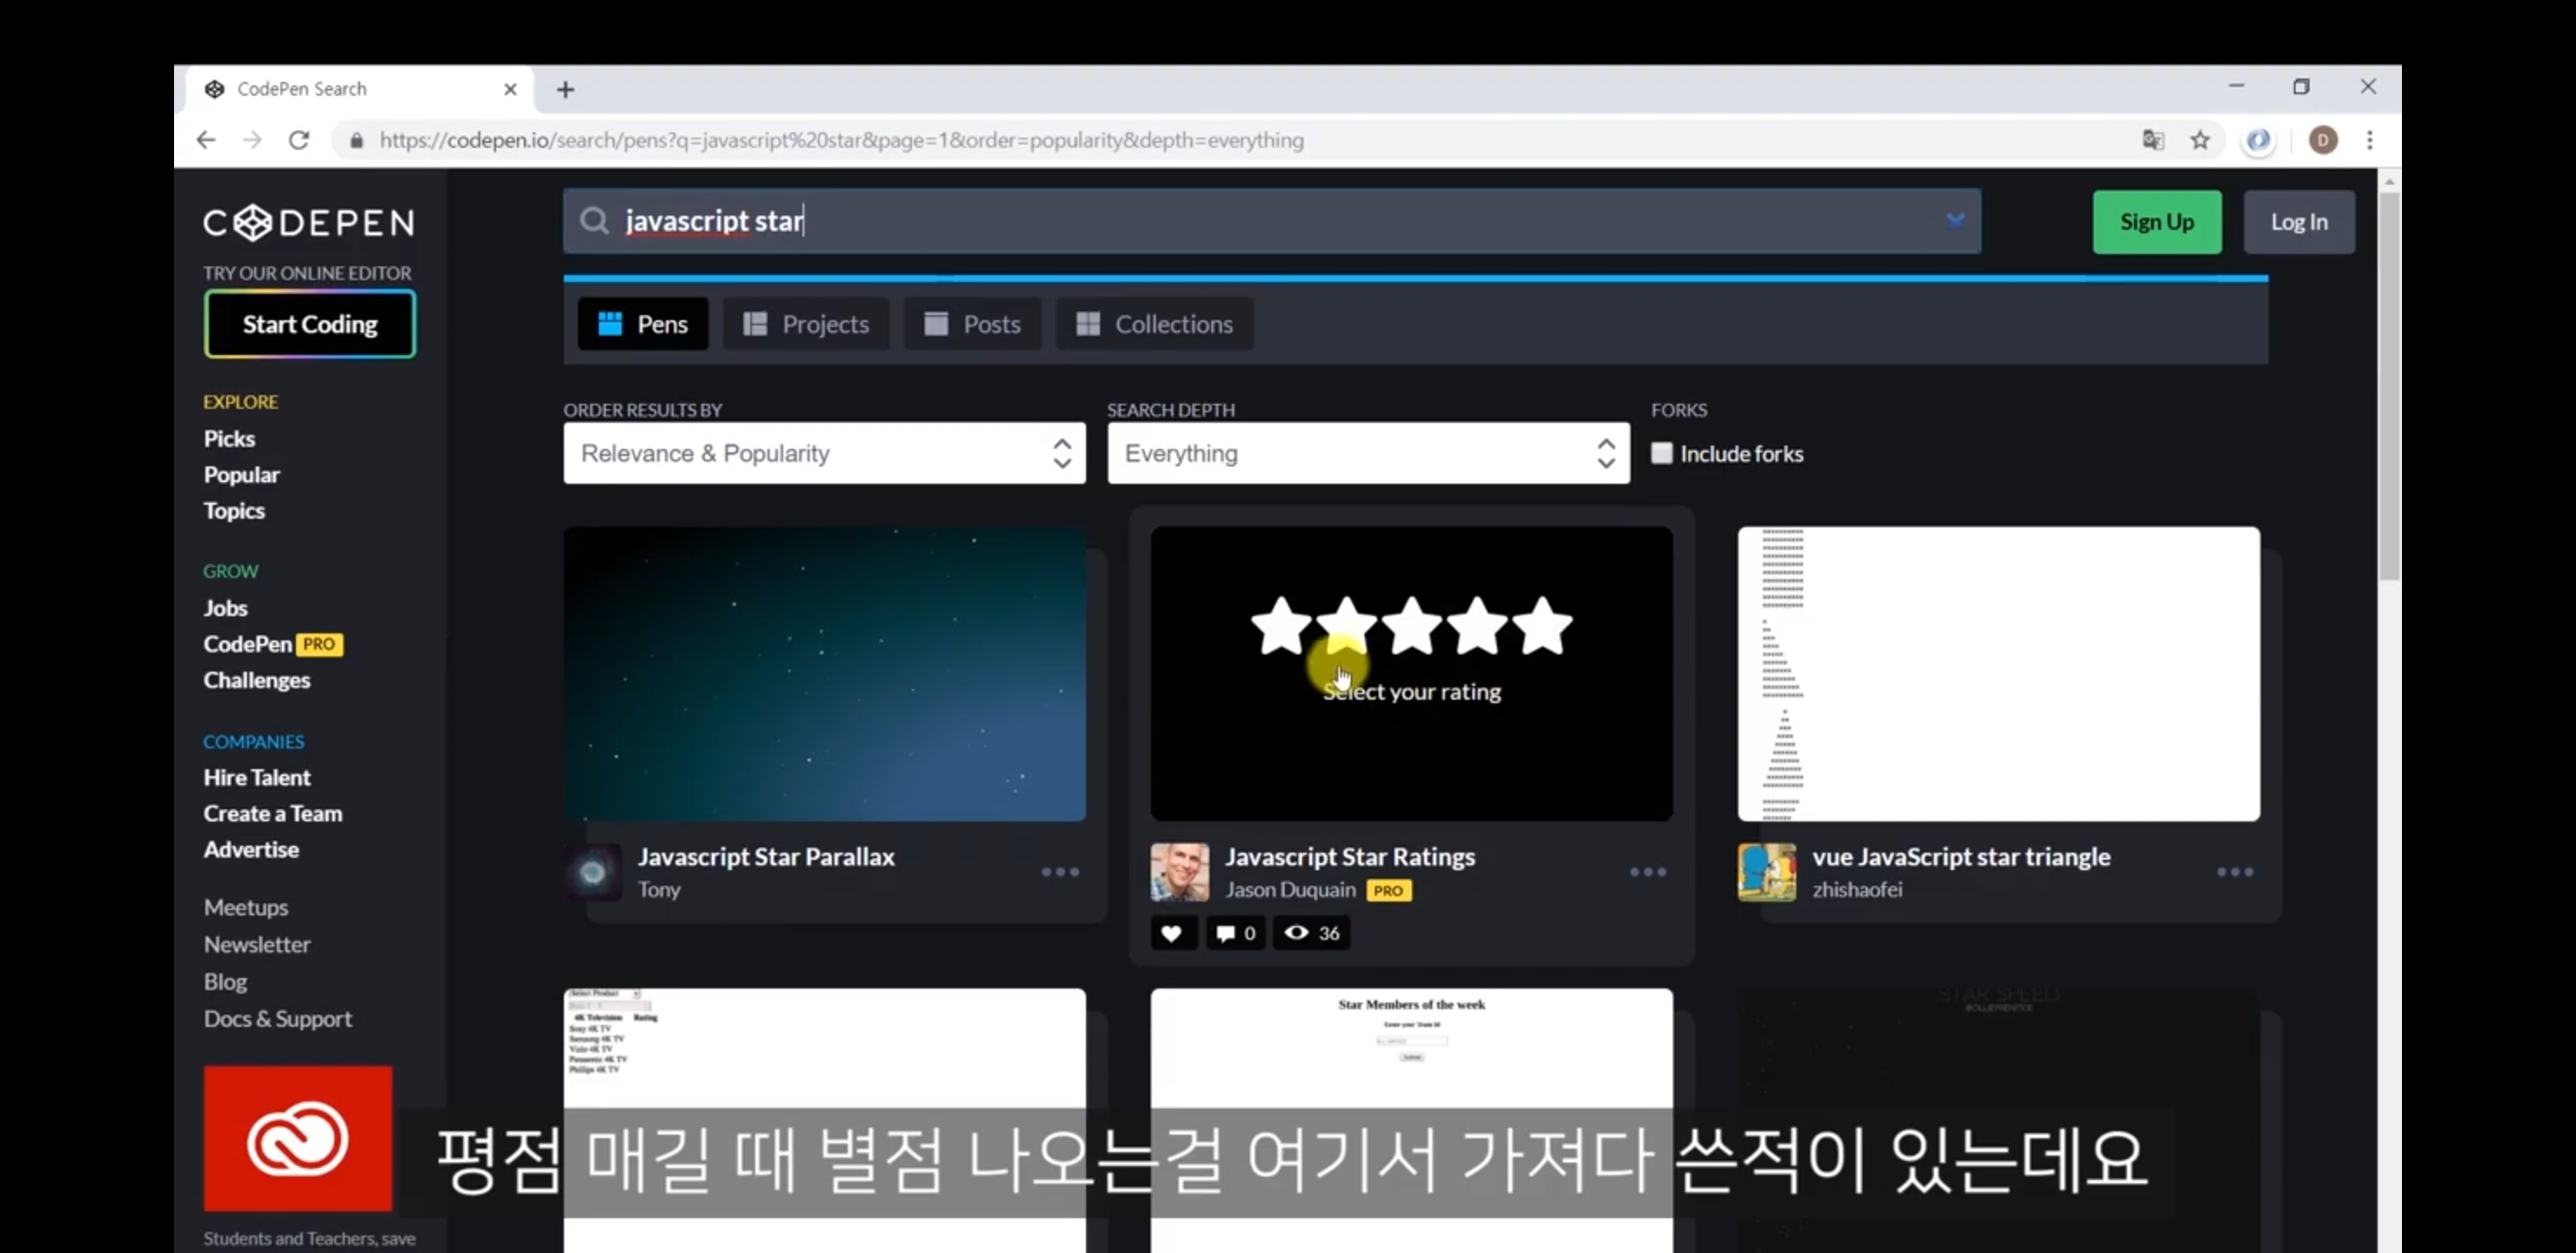Click the lock icon in address bar

pos(356,140)
